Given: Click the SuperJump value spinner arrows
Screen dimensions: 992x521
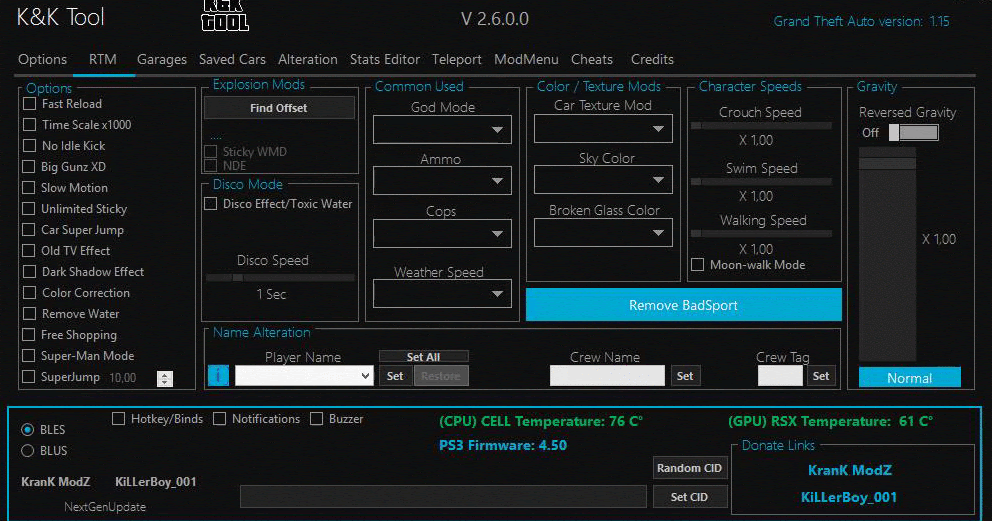Looking at the screenshot, I should (x=164, y=378).
